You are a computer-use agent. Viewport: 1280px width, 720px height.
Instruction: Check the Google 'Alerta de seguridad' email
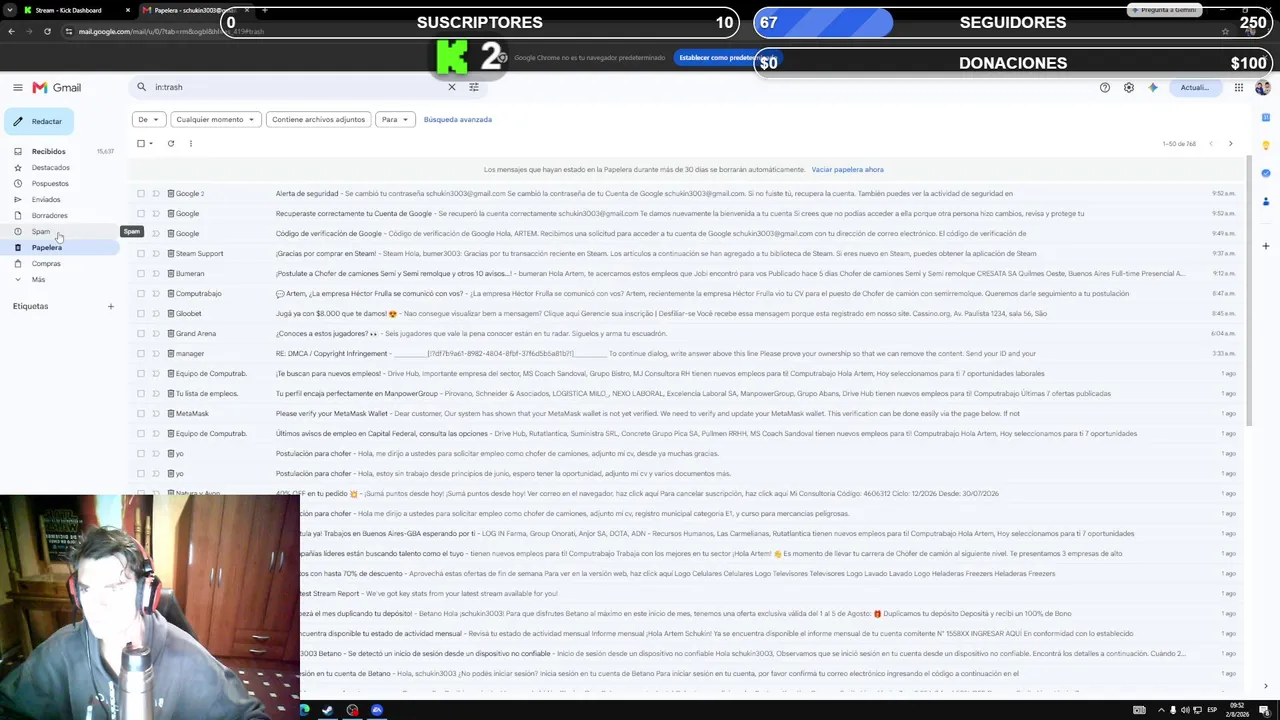coord(141,193)
